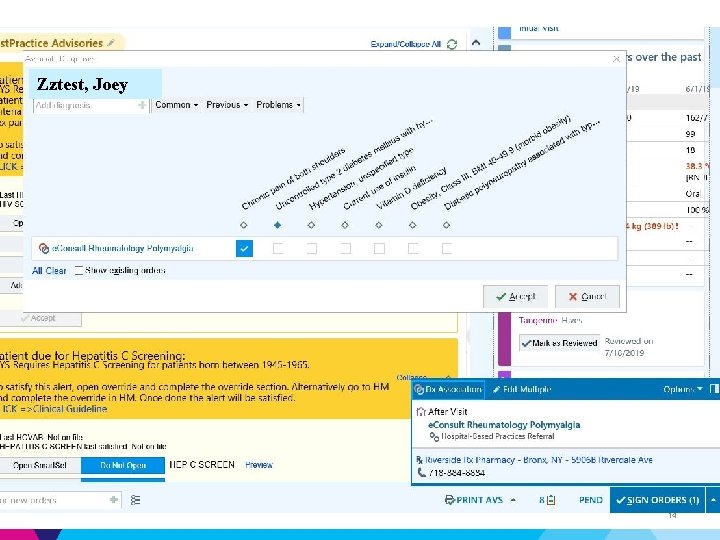Open the Problems dropdown
This screenshot has height=540, width=720.
click(278, 105)
